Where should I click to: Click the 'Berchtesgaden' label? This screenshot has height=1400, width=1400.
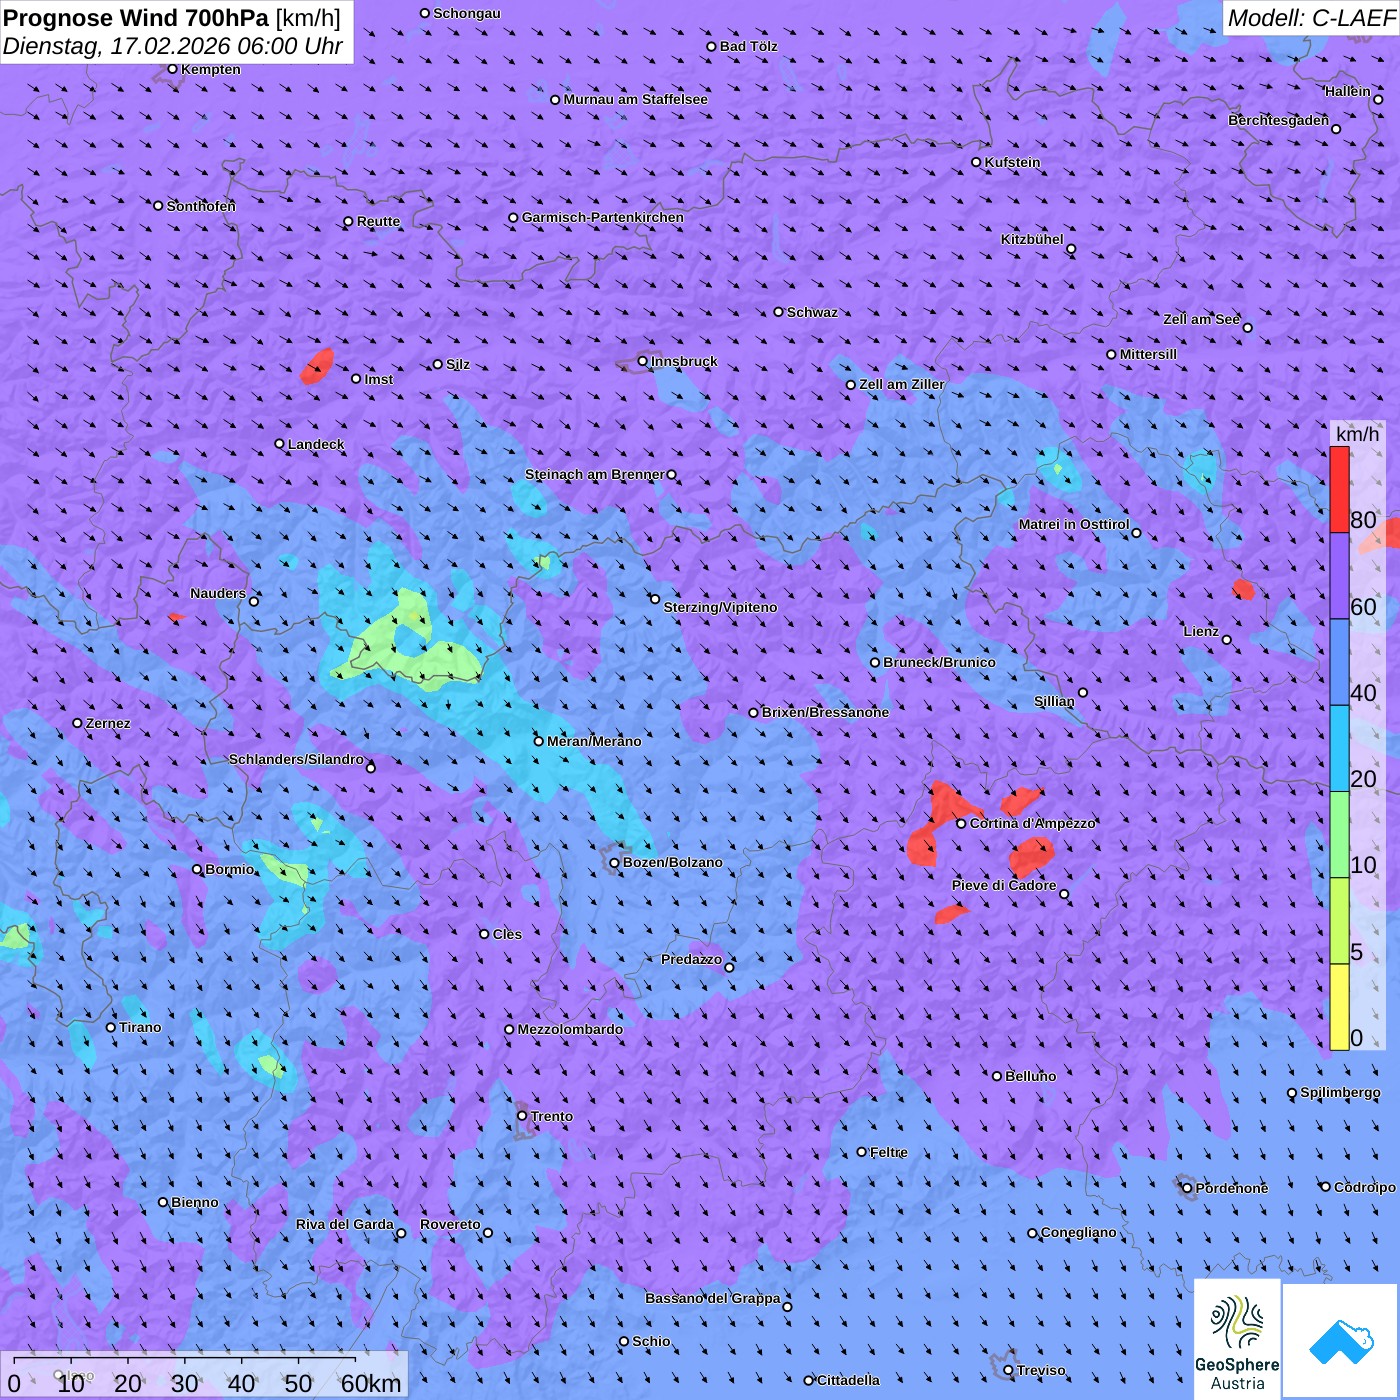[1279, 120]
